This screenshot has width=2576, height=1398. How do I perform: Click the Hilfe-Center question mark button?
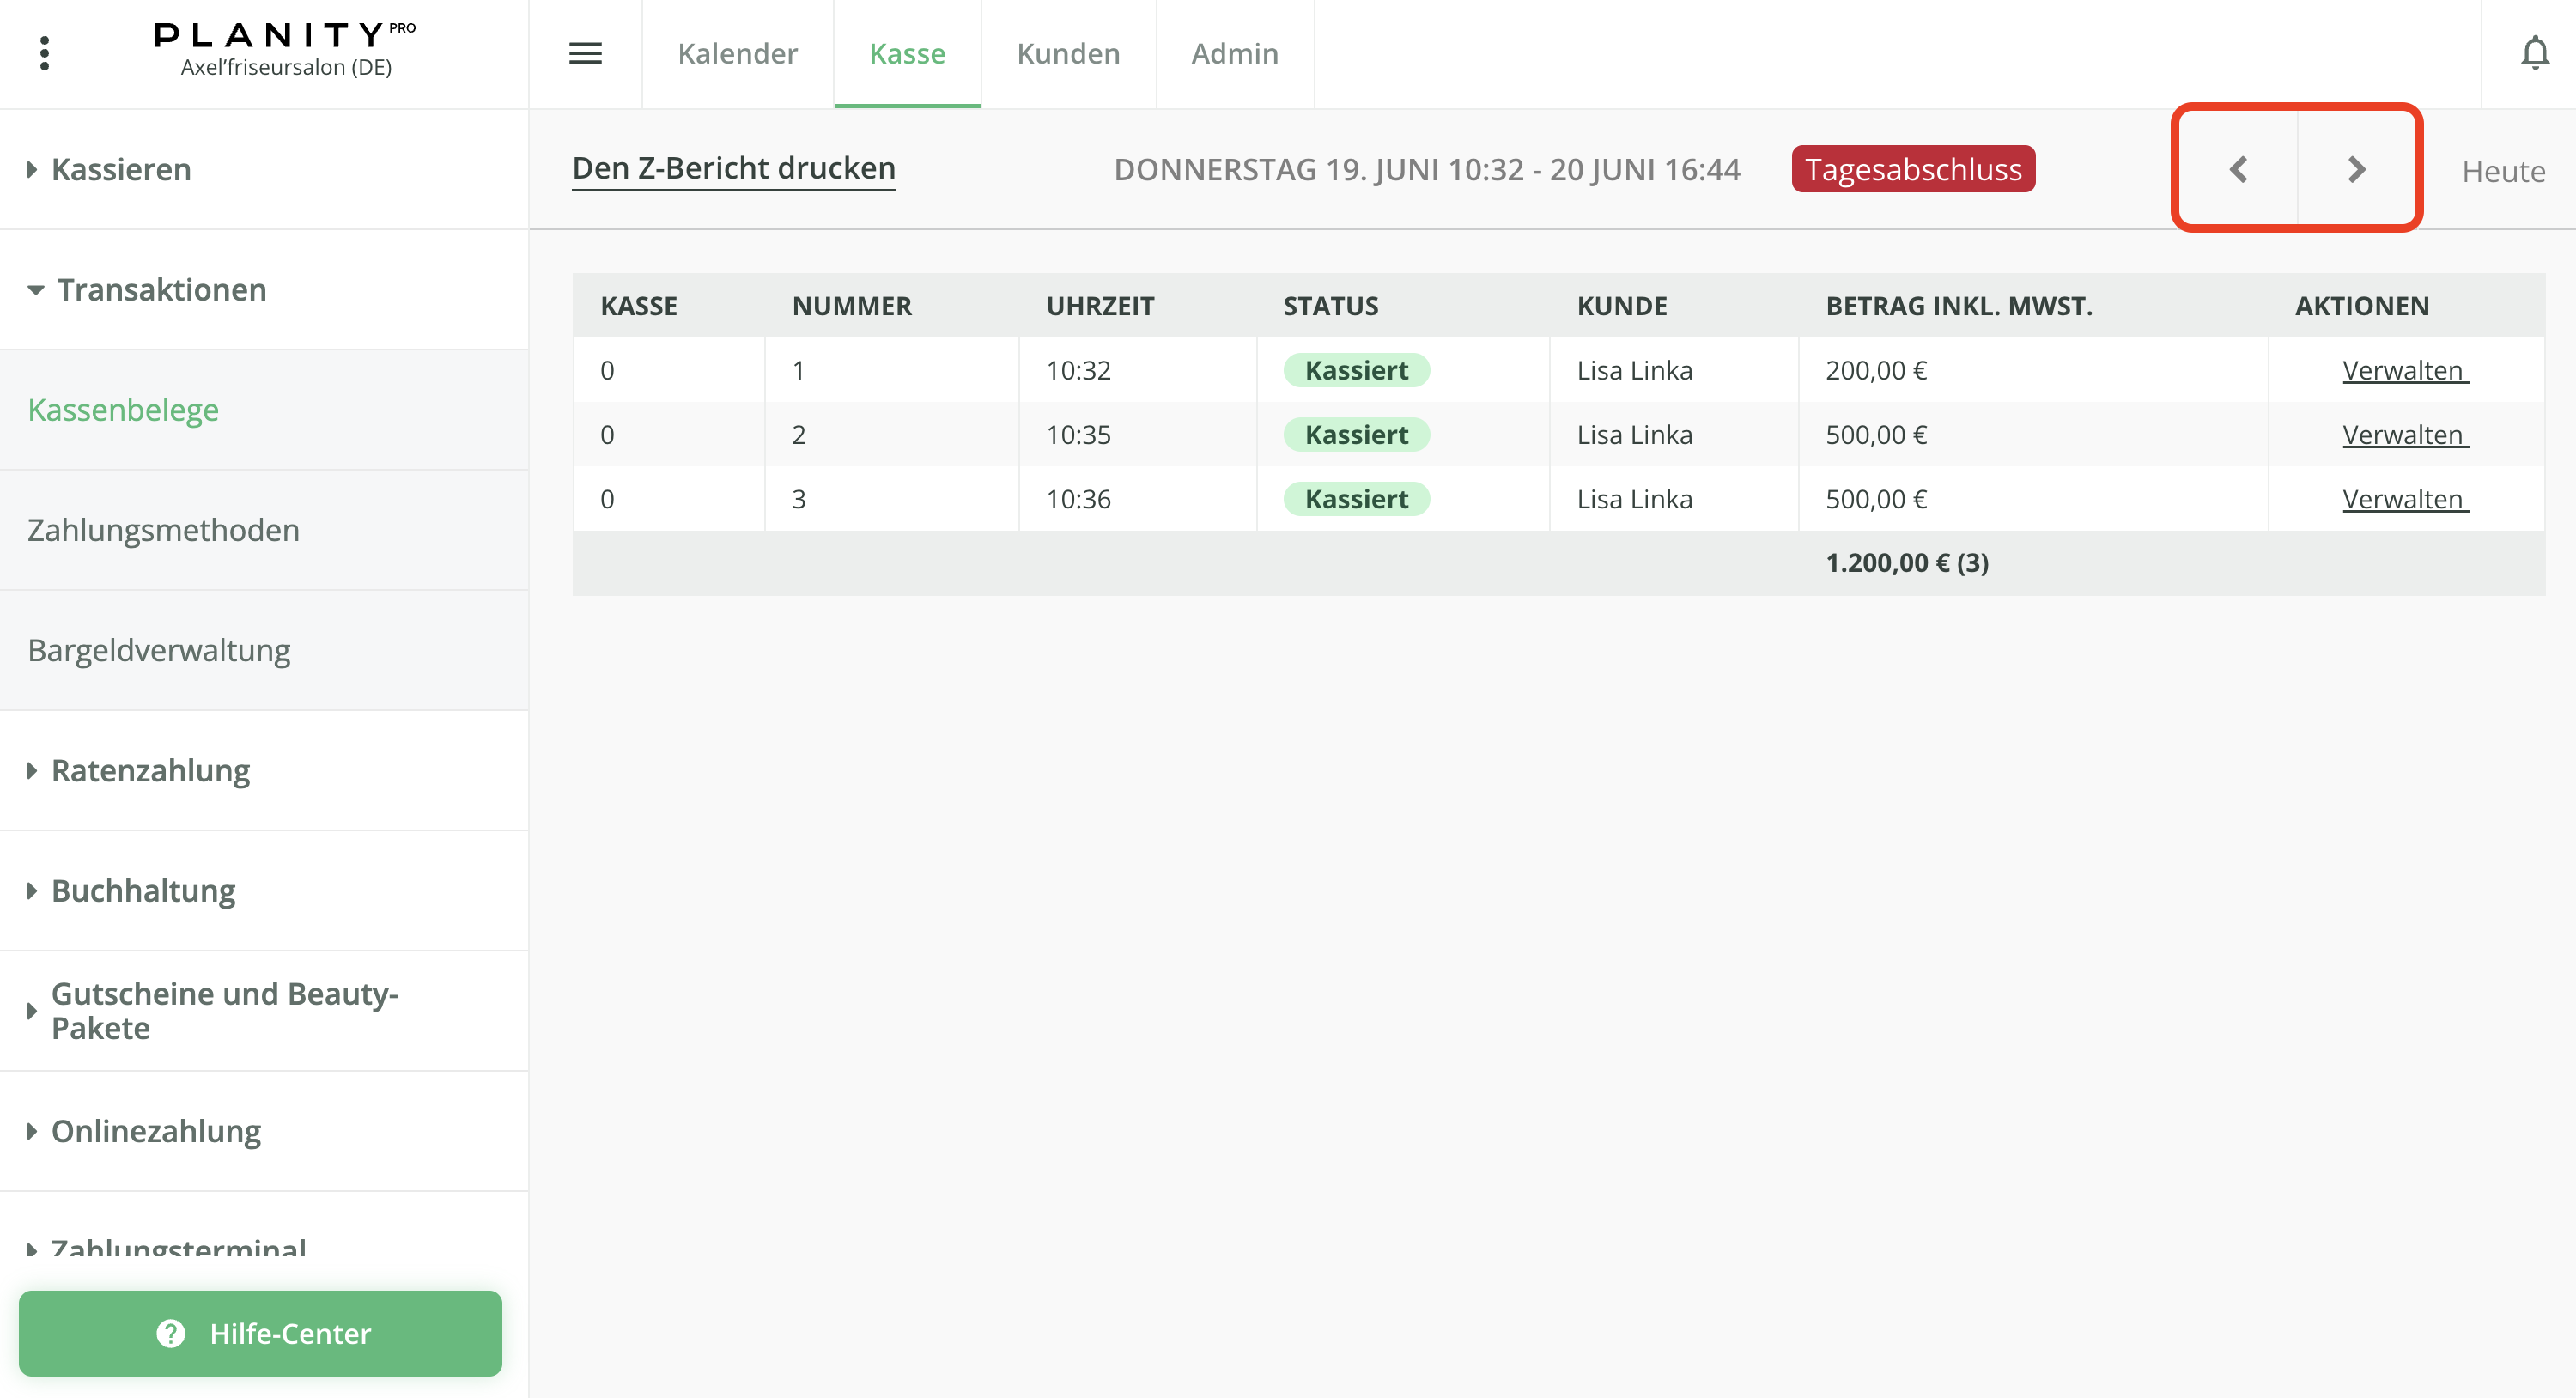pos(260,1333)
